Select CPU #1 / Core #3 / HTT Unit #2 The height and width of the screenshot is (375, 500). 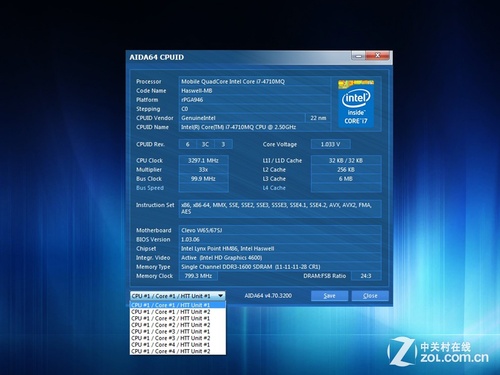[178, 338]
